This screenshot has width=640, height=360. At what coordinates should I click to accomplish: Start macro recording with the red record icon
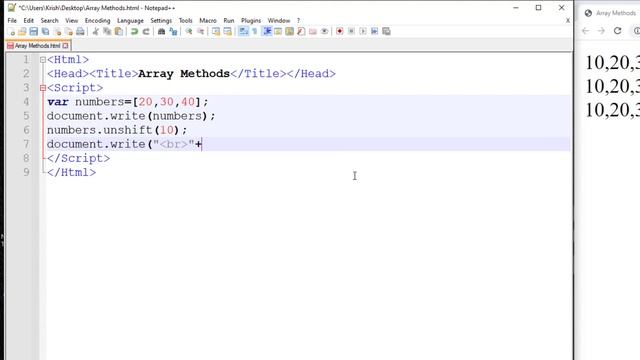coord(340,31)
